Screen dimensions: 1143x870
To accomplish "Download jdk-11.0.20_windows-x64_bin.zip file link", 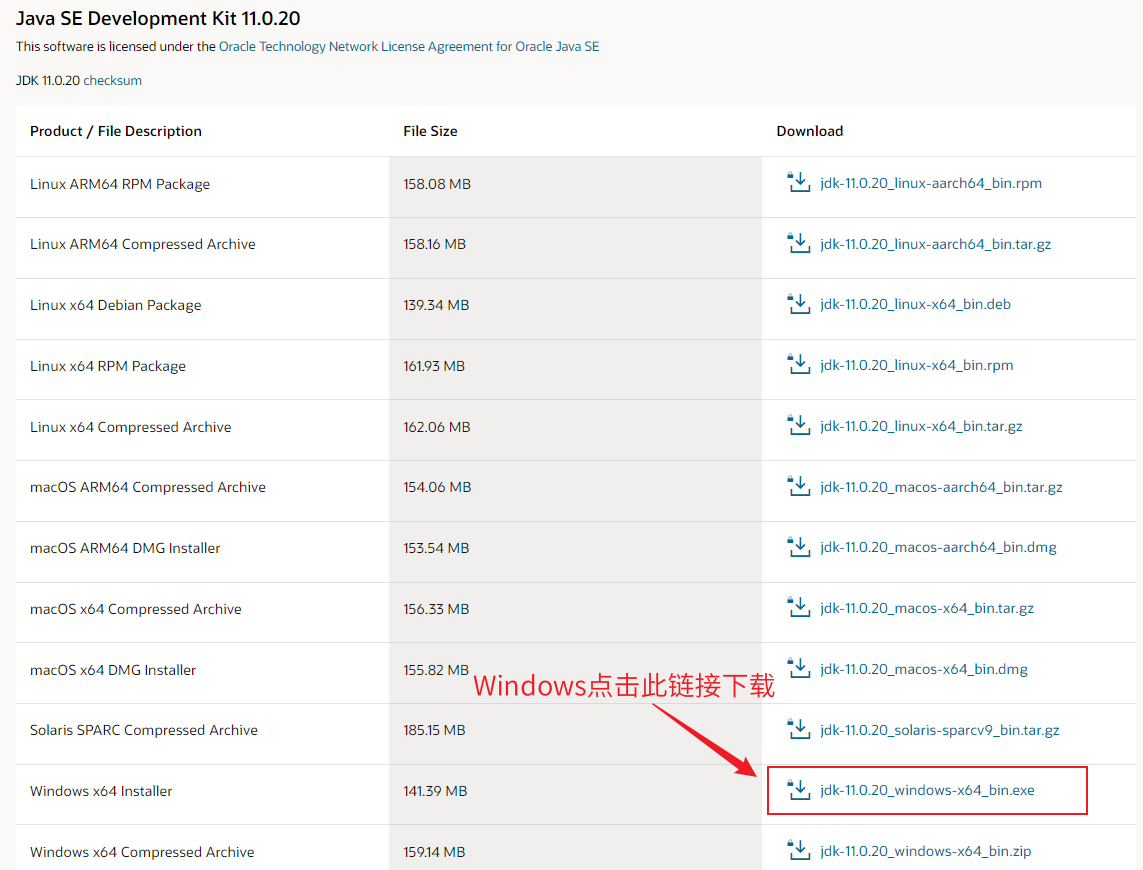I will (x=925, y=852).
